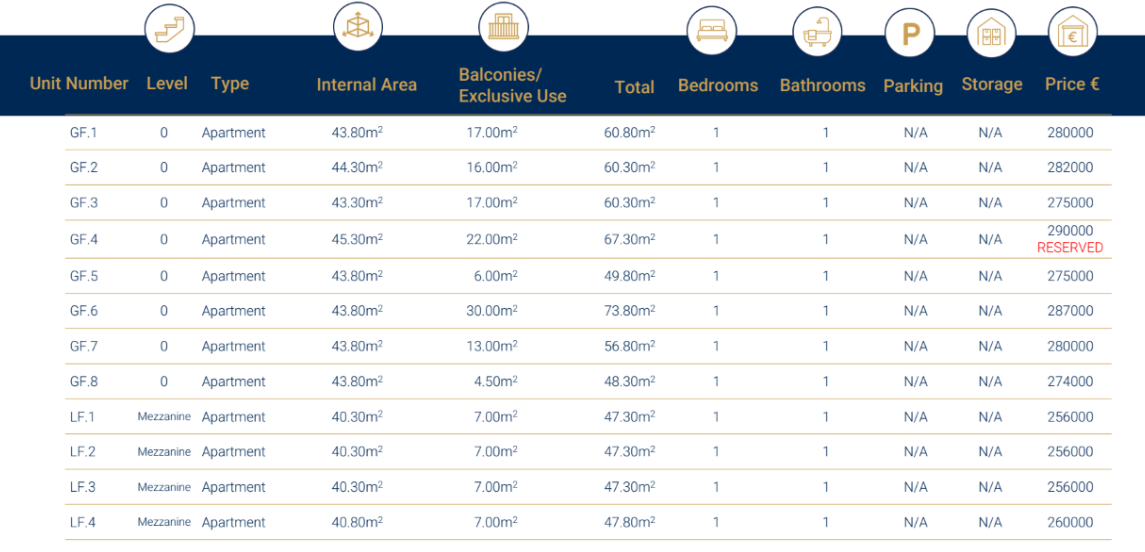Click the balcony icon in header
The width and height of the screenshot is (1145, 552).
503,27
